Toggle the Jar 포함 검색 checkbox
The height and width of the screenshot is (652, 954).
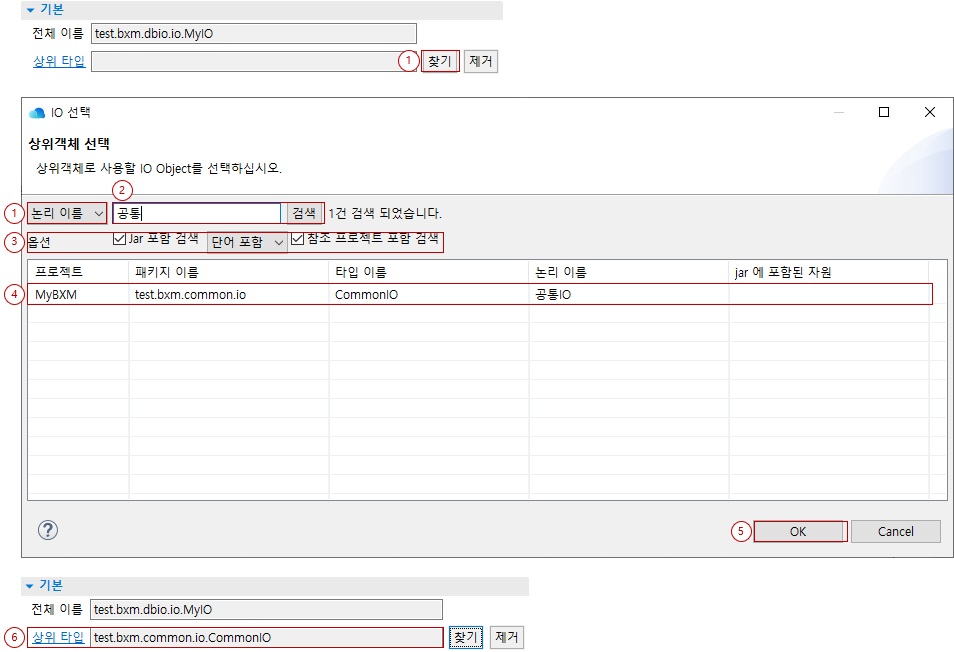click(117, 241)
